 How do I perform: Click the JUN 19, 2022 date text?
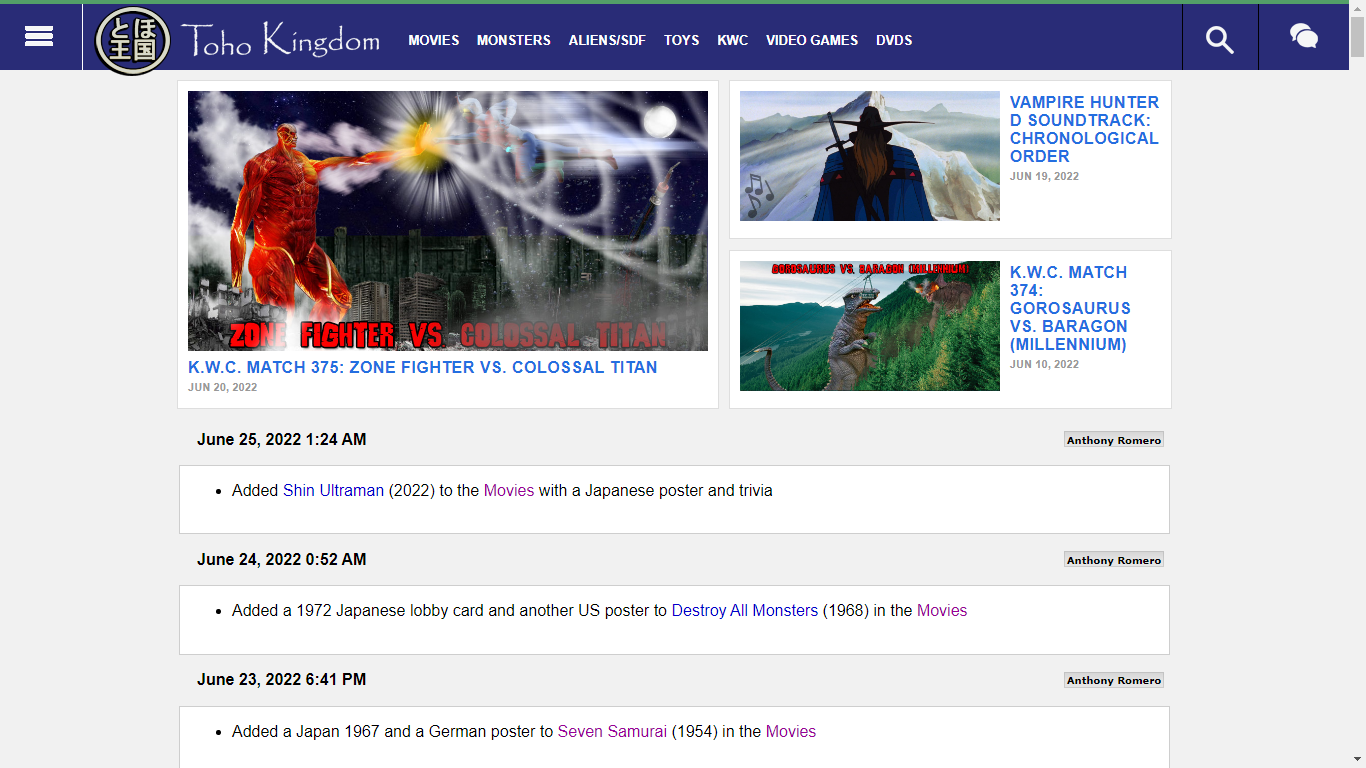tap(1045, 176)
